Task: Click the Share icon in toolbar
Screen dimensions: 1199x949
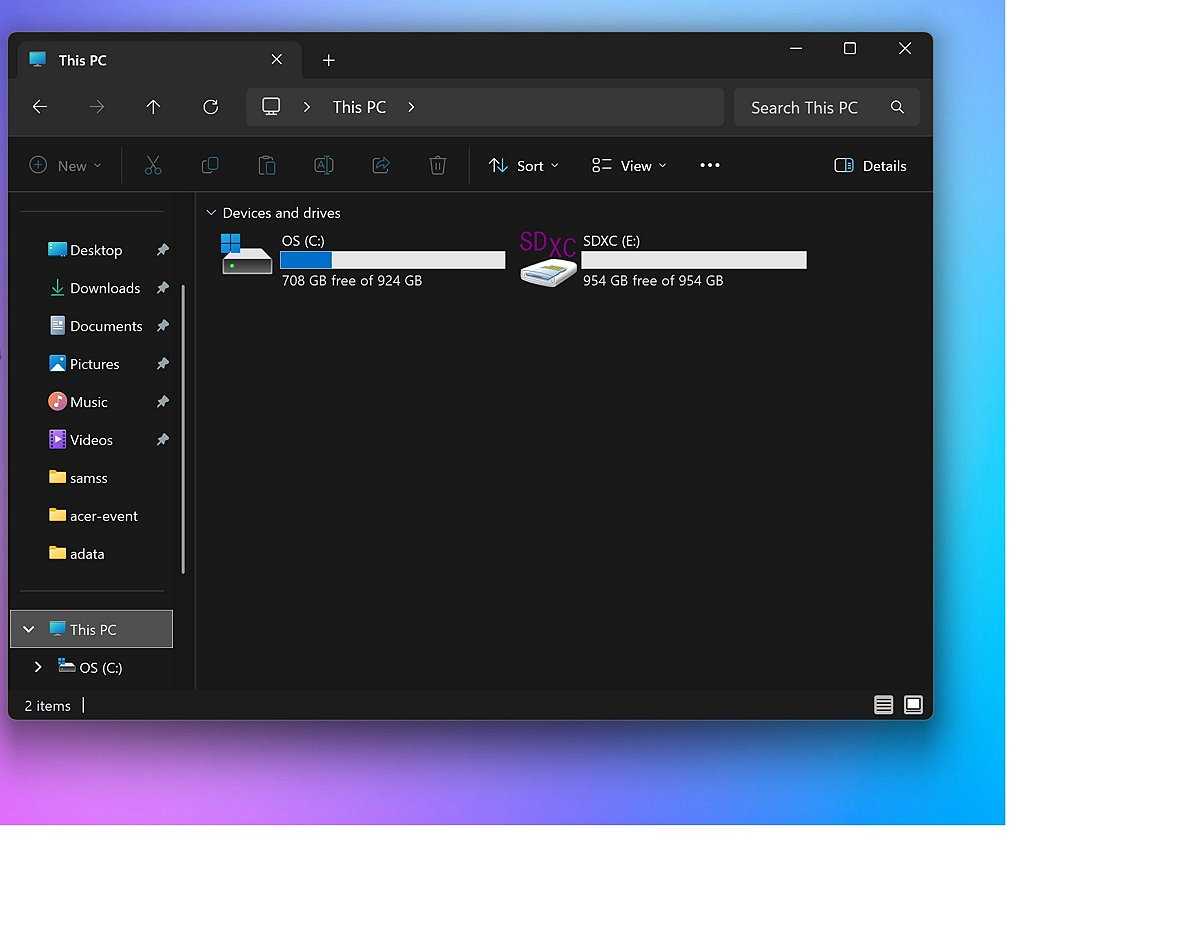Action: pos(381,166)
